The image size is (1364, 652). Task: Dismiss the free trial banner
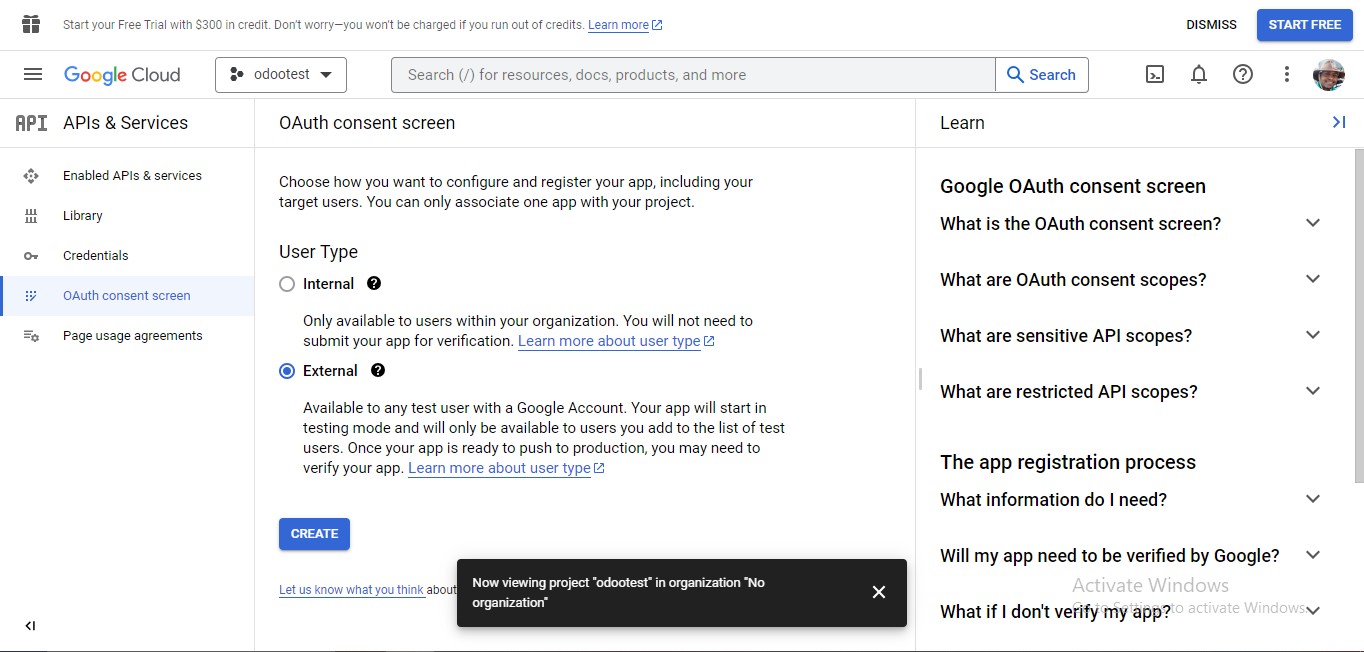tap(1211, 25)
